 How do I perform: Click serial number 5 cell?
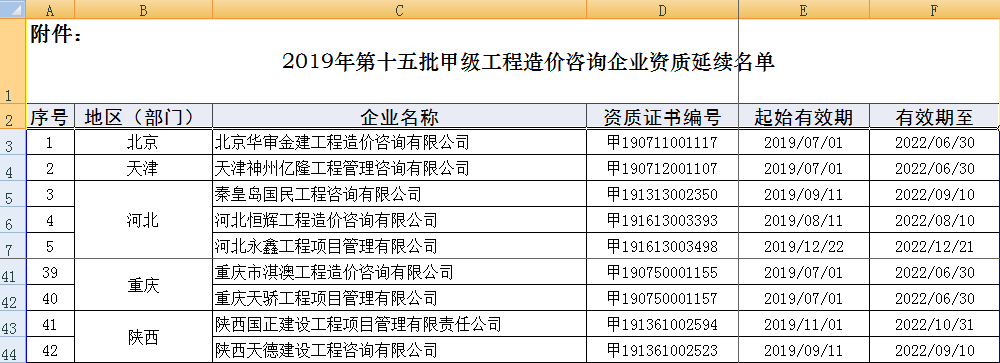(50, 246)
